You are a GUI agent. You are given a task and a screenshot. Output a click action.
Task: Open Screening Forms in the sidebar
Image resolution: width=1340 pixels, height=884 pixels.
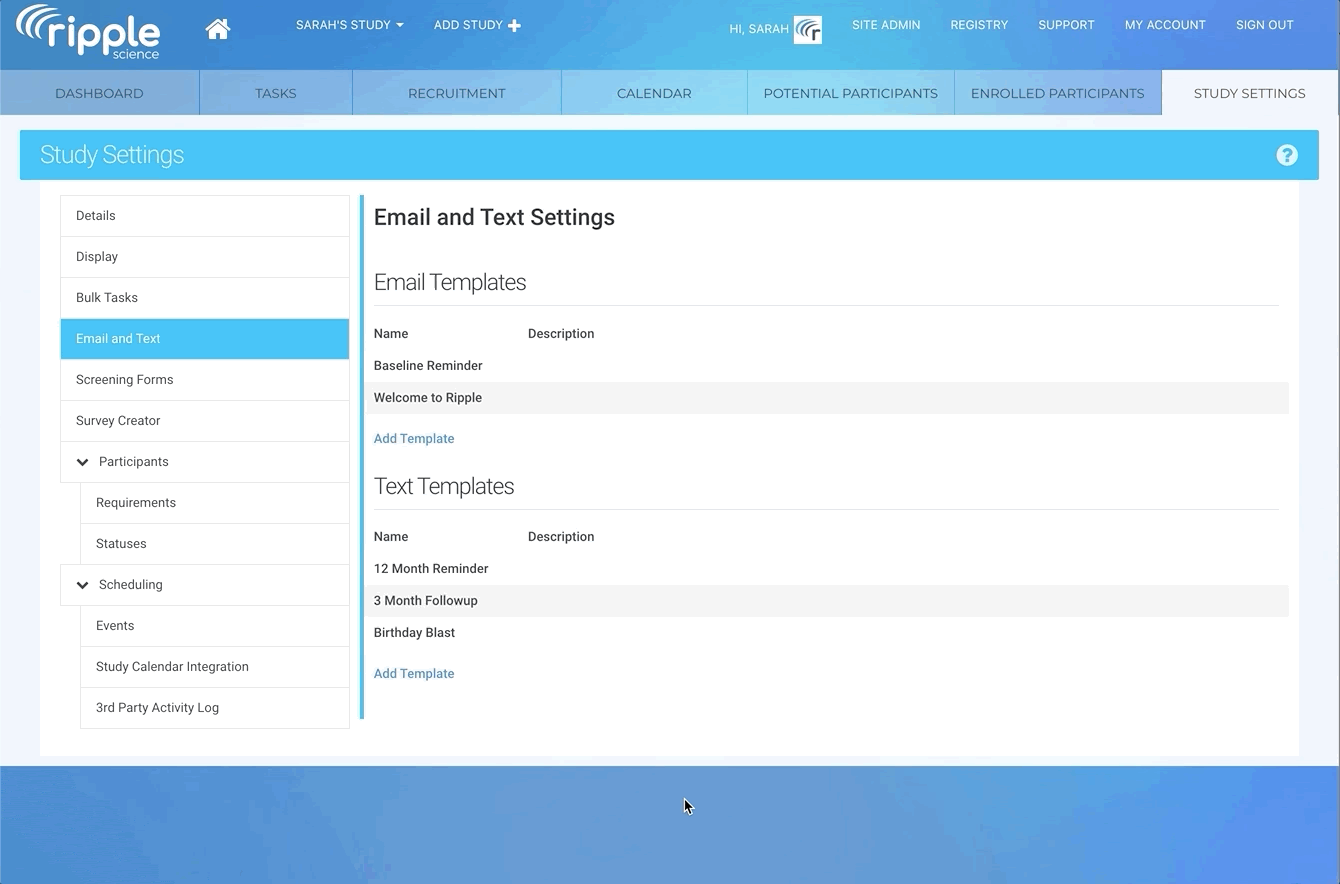[125, 380]
